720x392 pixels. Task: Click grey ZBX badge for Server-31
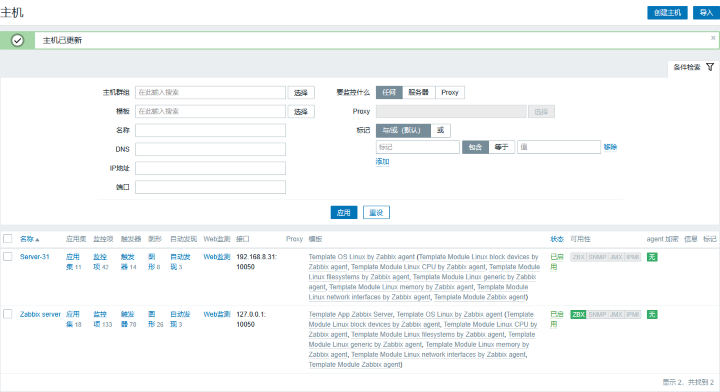(578, 257)
